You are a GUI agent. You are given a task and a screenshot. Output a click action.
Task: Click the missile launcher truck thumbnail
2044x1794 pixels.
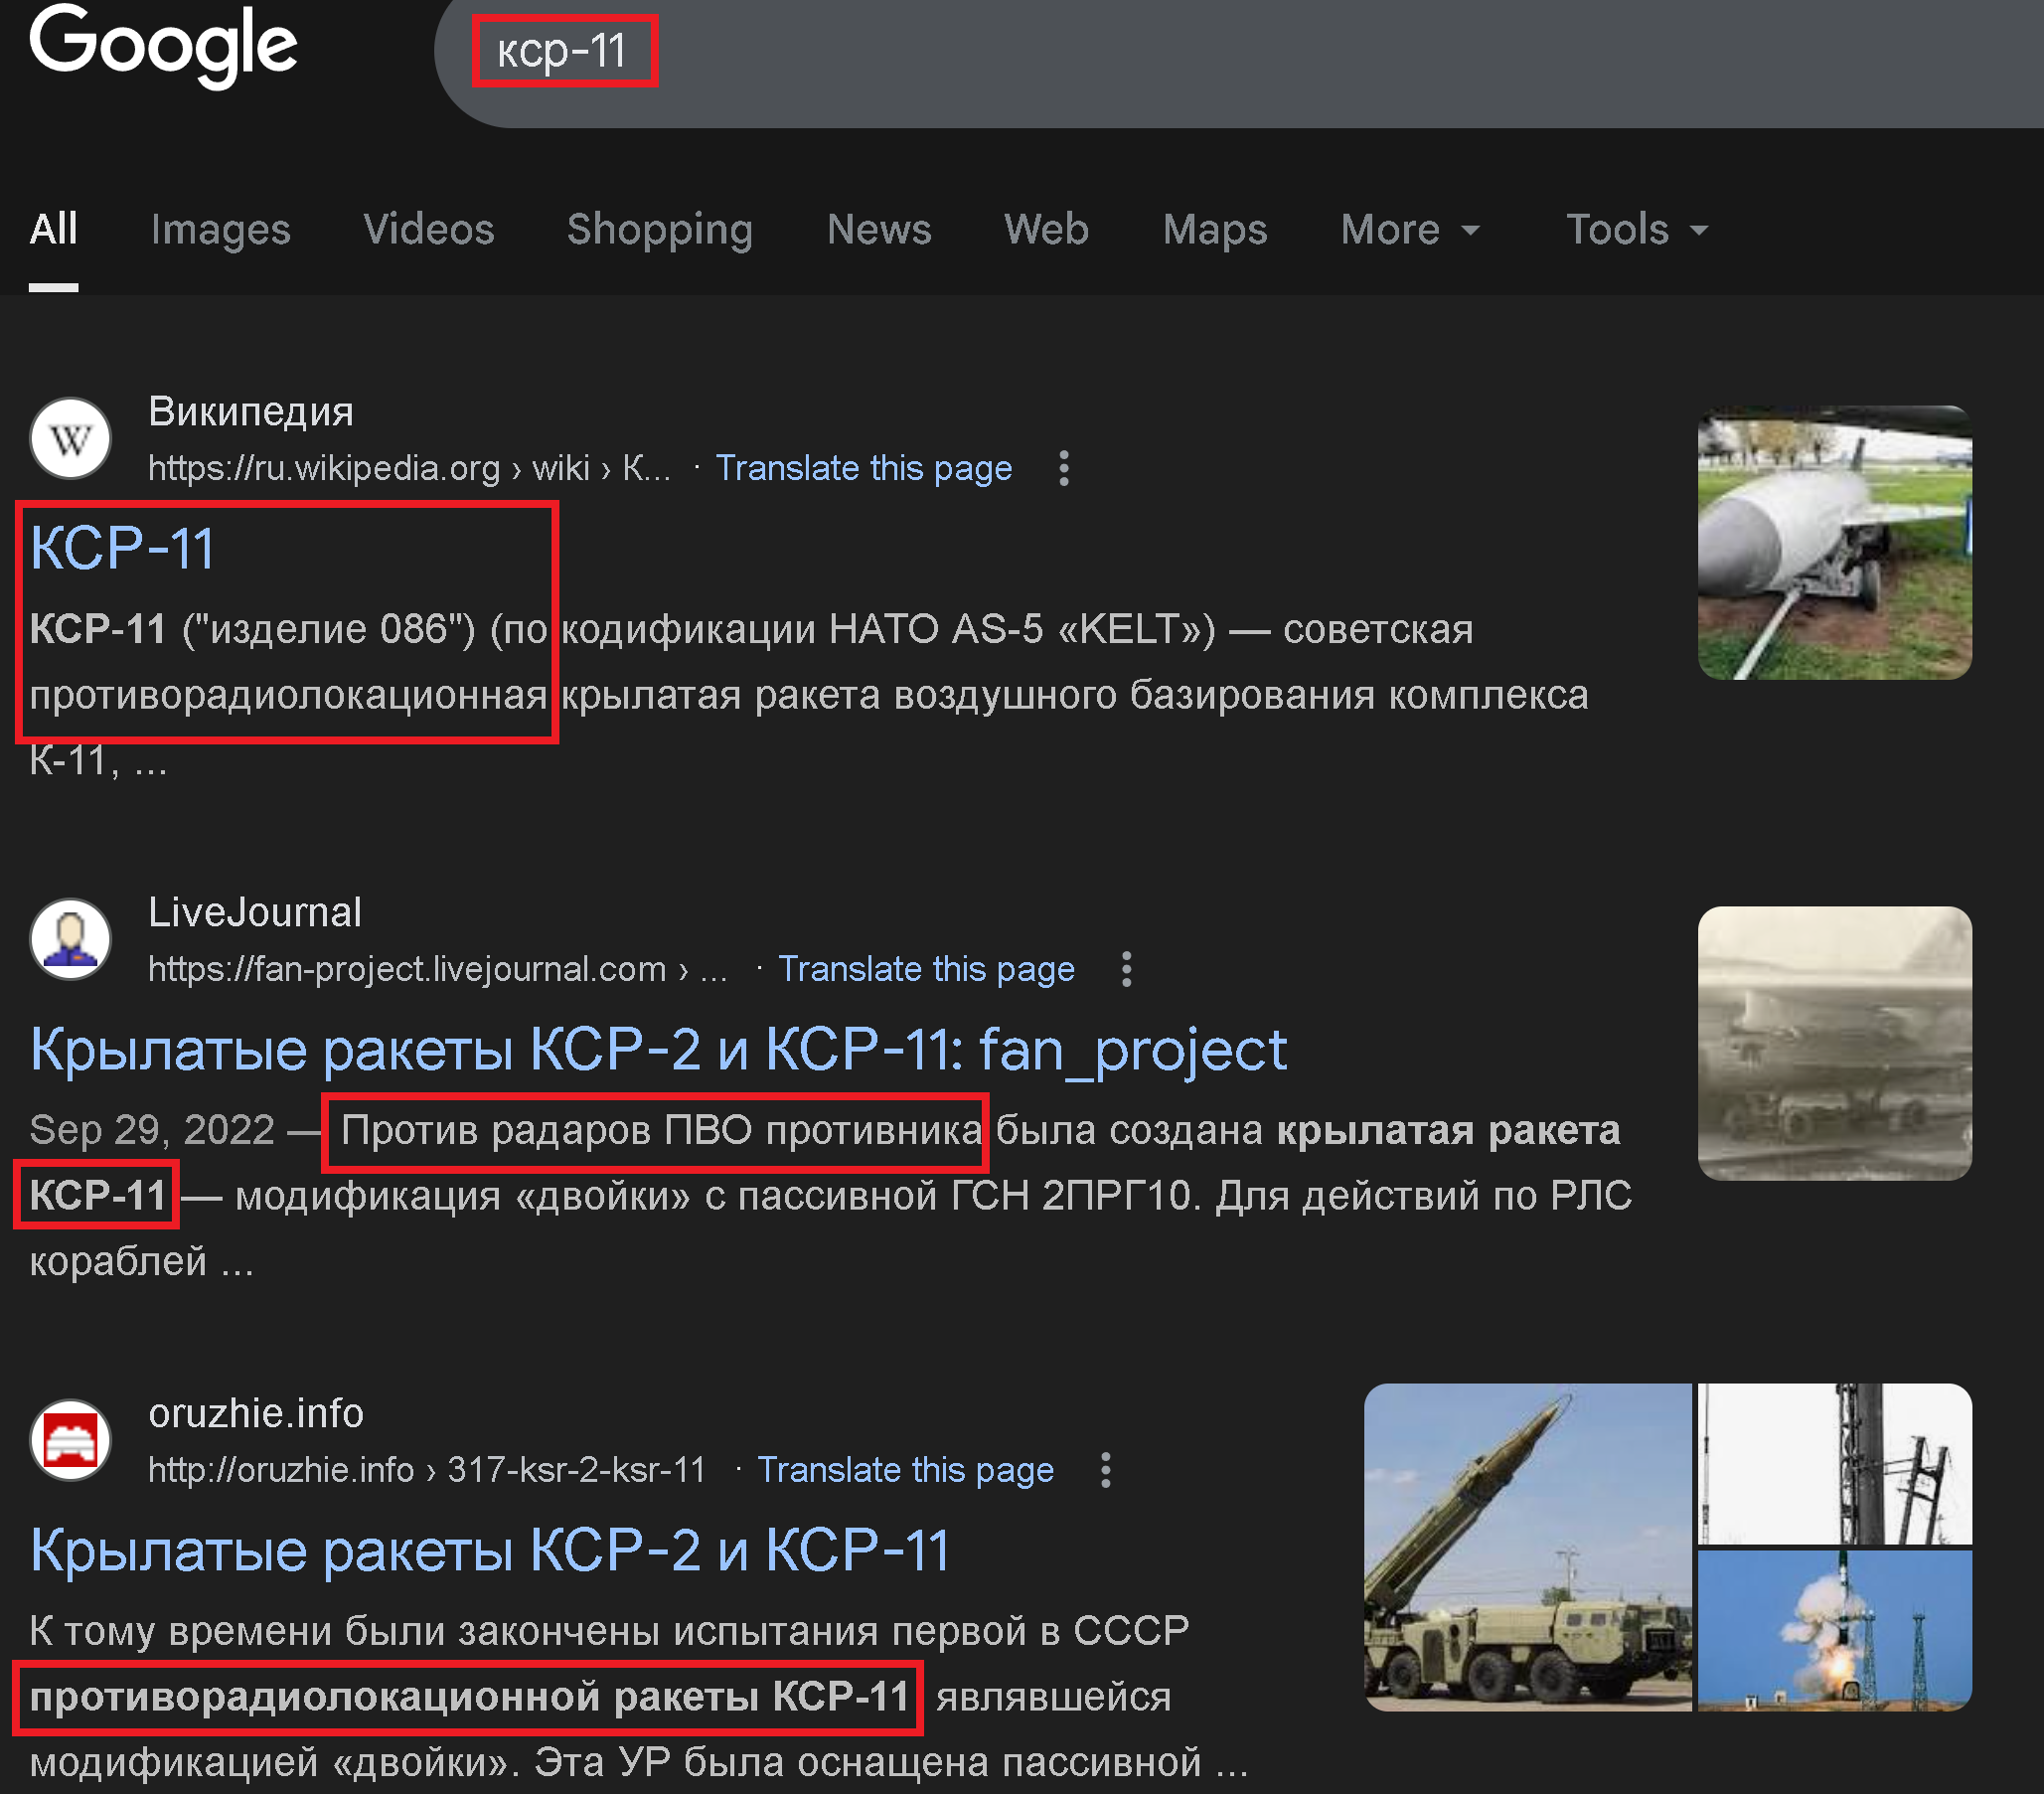coord(1527,1547)
